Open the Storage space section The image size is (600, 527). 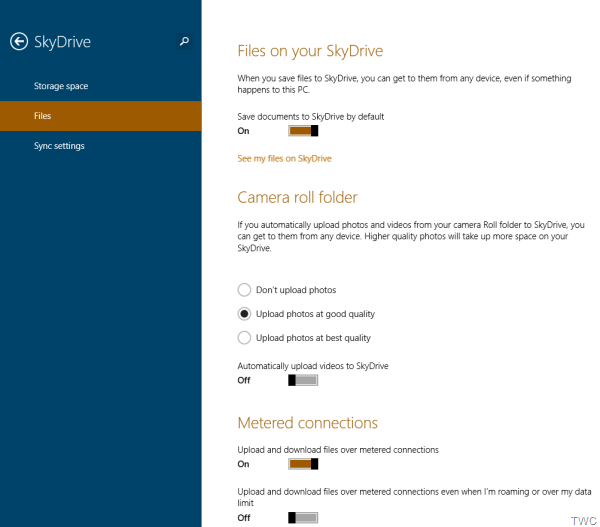(x=61, y=86)
